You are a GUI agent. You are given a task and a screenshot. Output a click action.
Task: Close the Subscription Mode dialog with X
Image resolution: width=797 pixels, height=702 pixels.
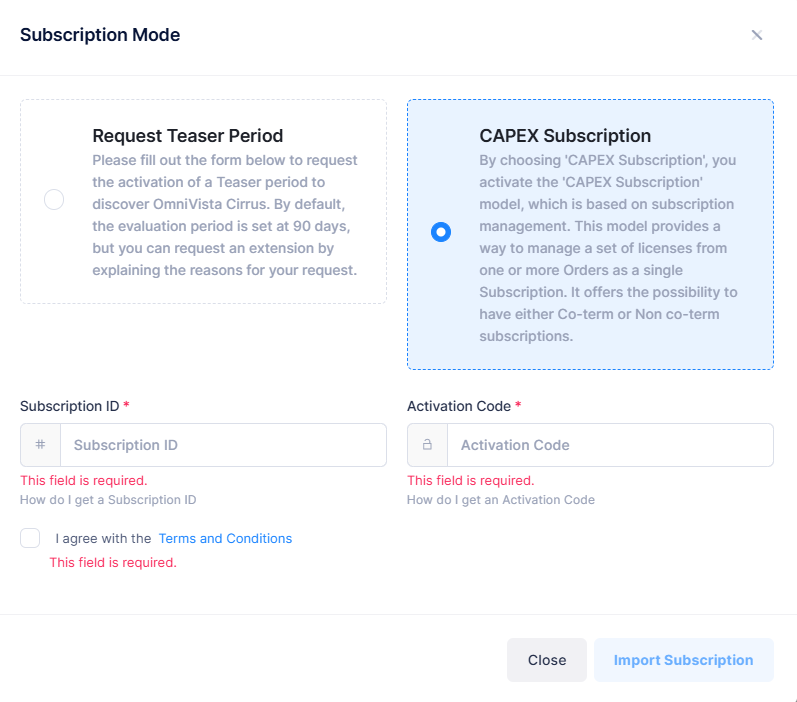[757, 35]
